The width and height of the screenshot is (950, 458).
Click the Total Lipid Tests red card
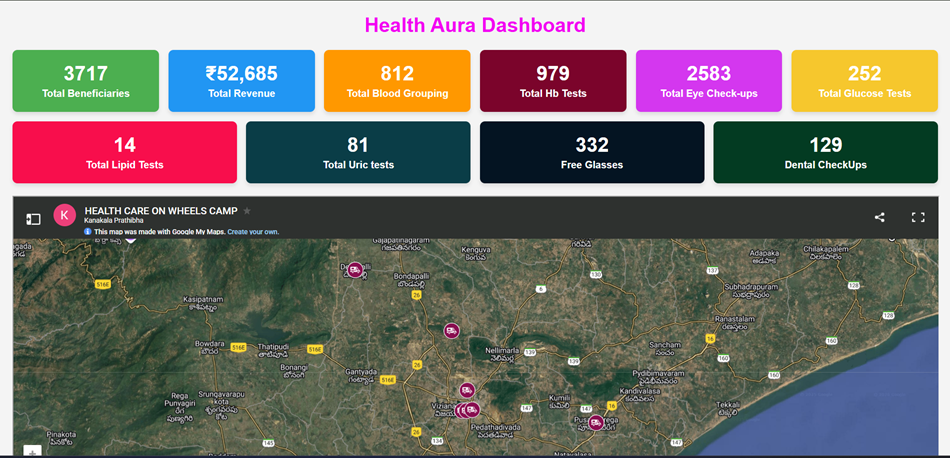click(x=125, y=152)
